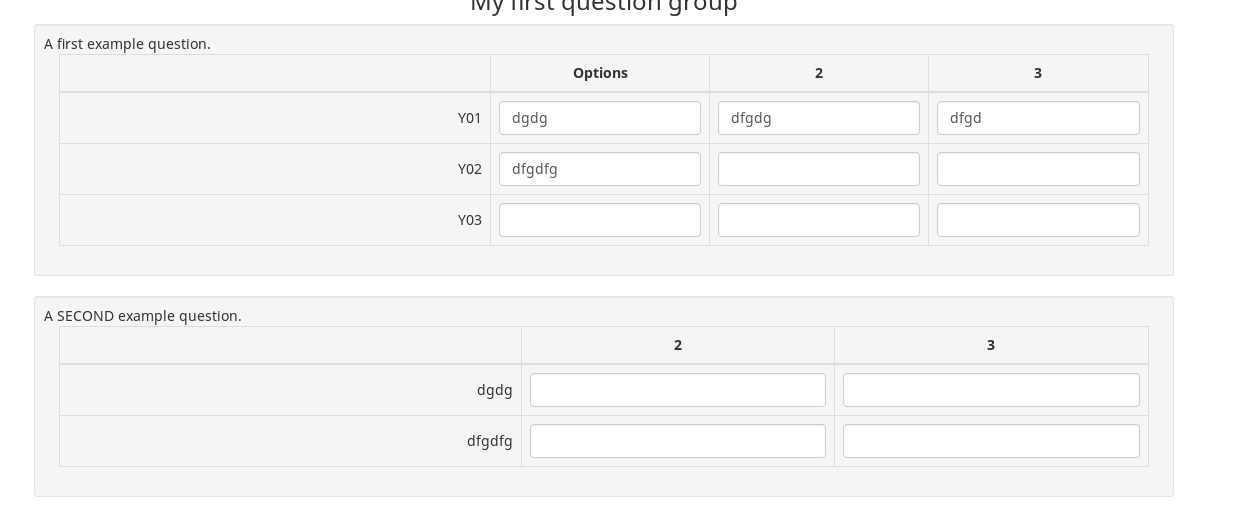Click the Y01 row label
1242x507 pixels.
click(x=469, y=118)
